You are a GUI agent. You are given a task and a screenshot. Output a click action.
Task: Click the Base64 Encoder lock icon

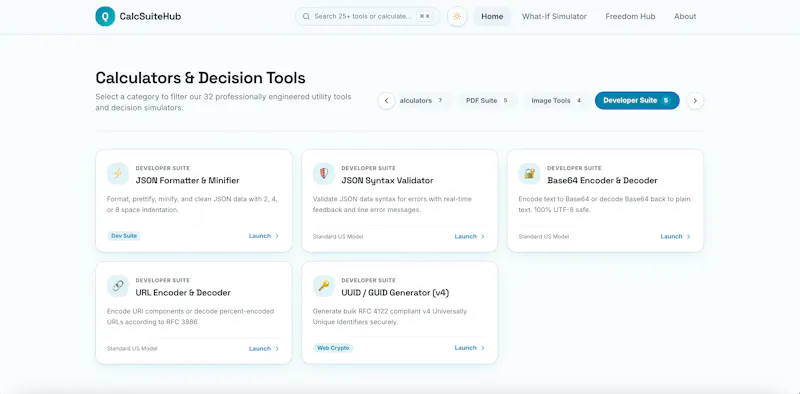[x=529, y=174]
